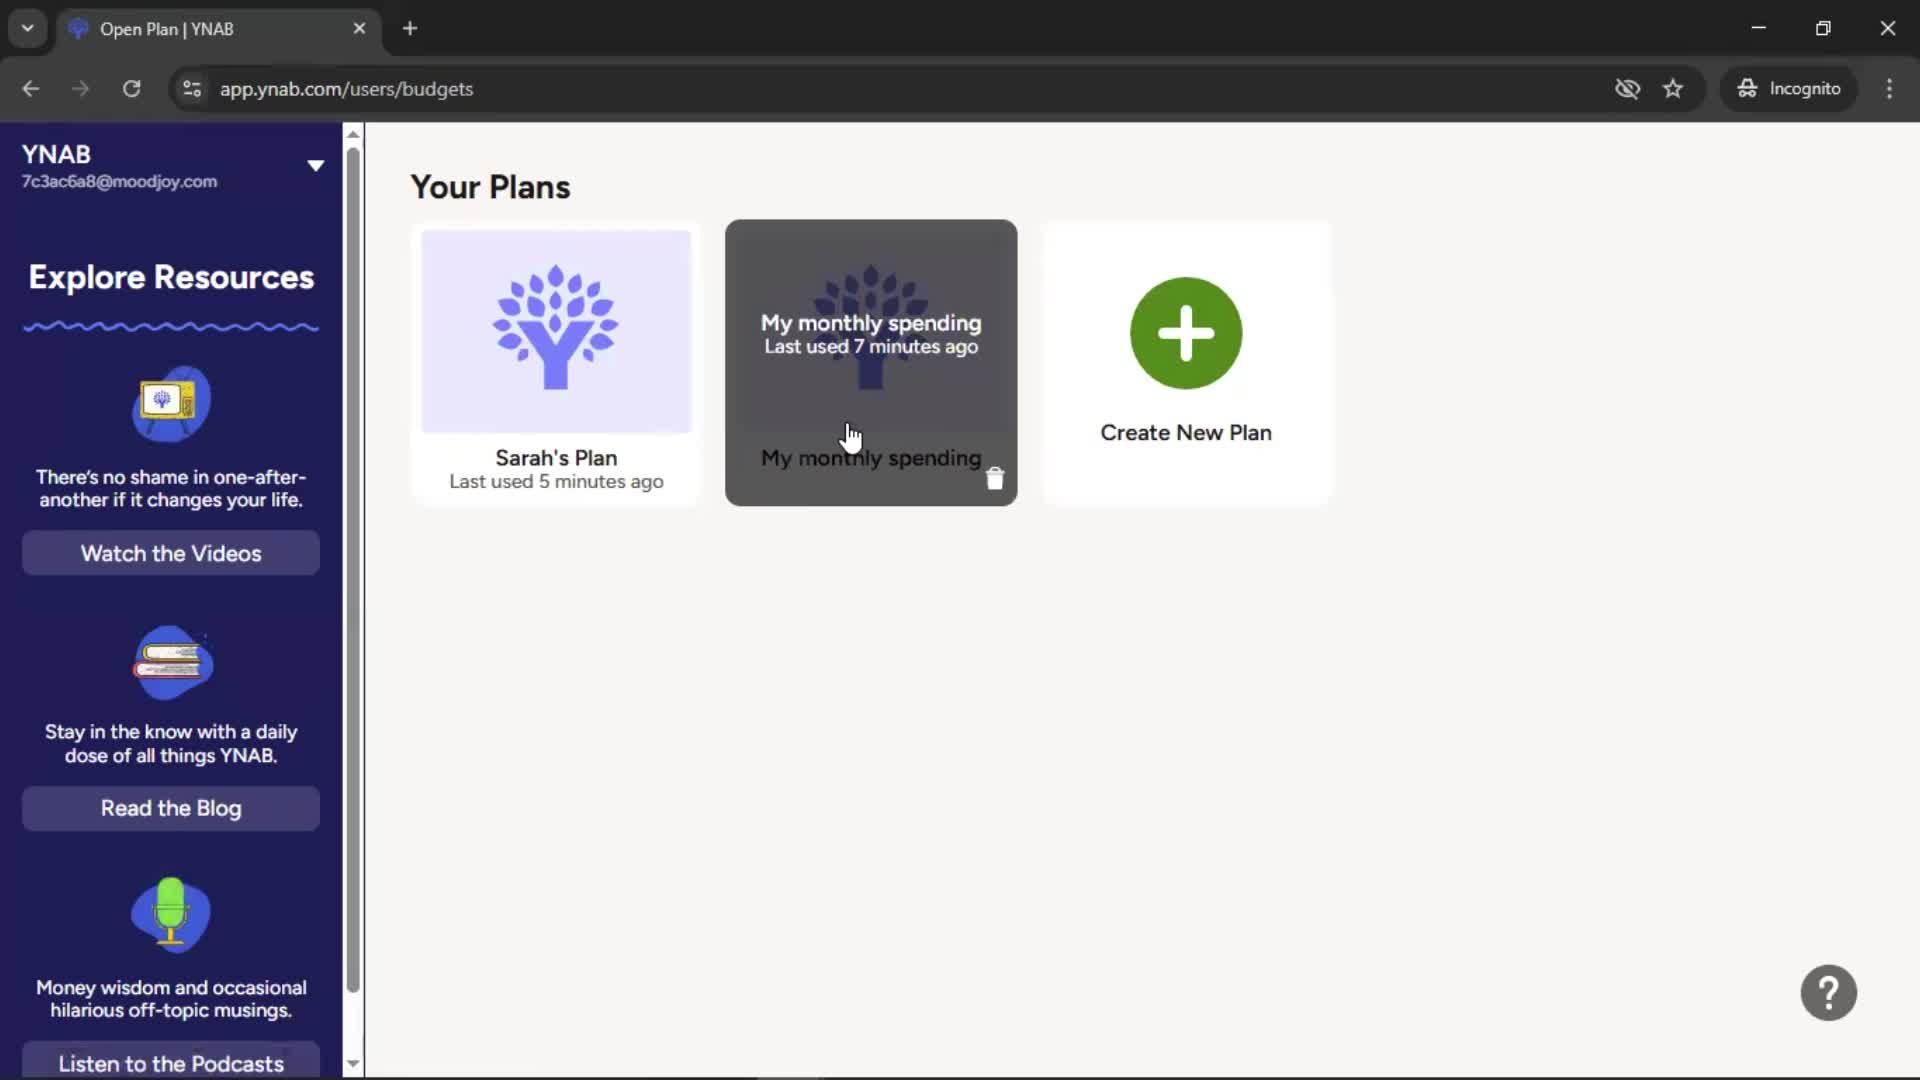Click Read the Blog button

click(x=171, y=808)
